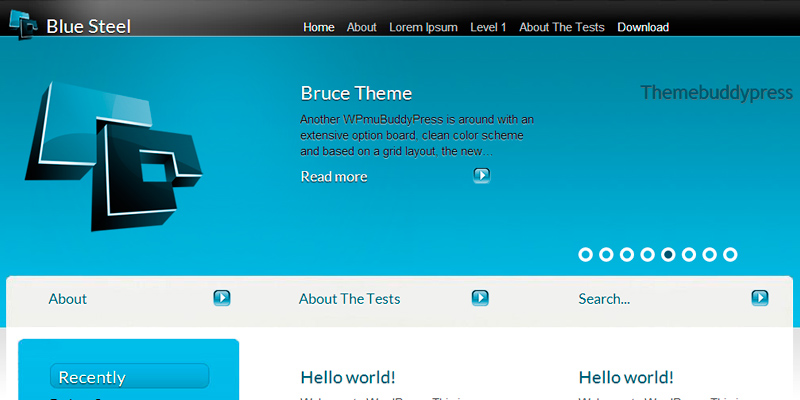Open About The Tests in top navigation

tap(562, 27)
